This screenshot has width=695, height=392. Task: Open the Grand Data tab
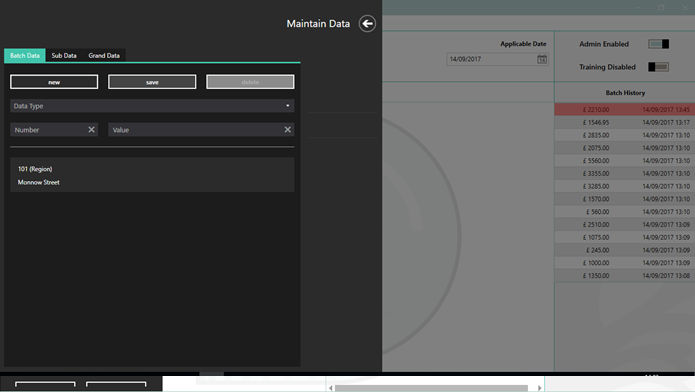pos(104,55)
